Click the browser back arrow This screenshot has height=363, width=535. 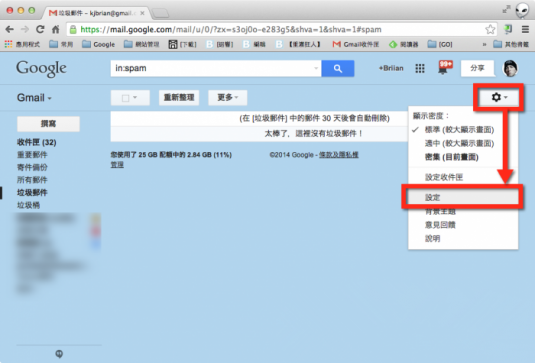10,29
